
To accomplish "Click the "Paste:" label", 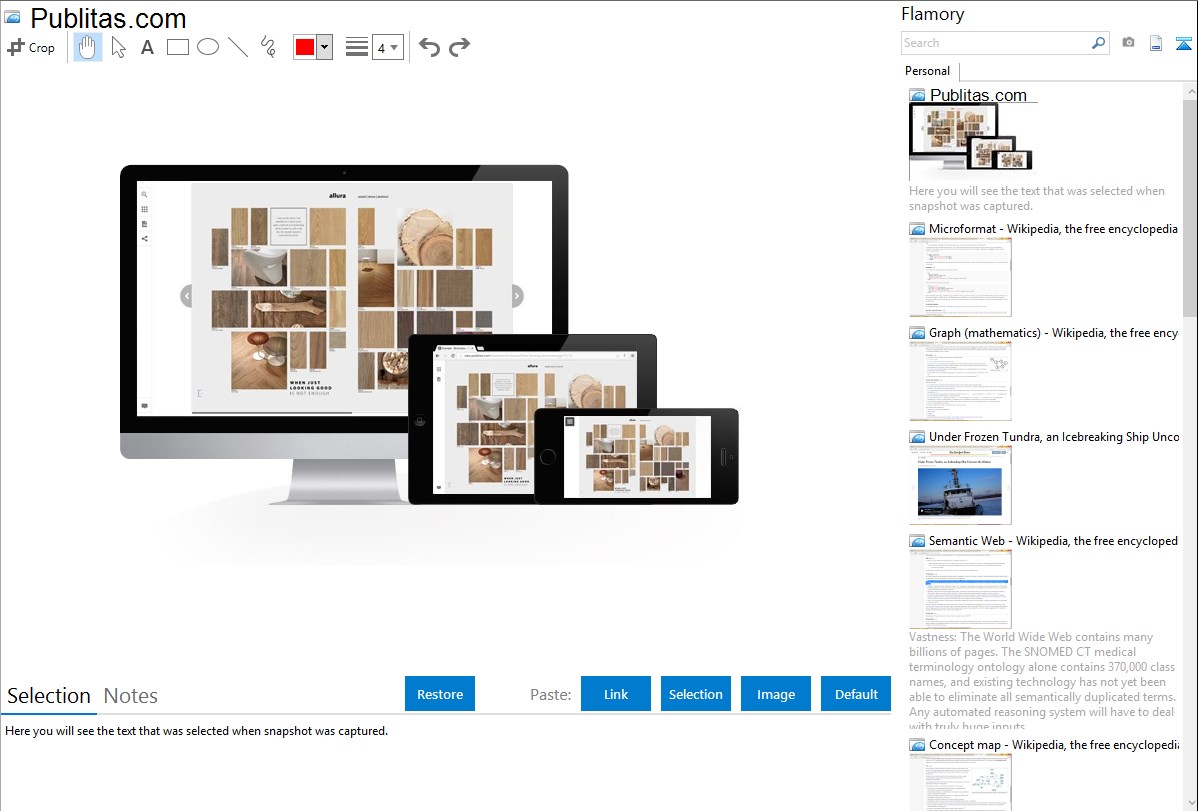I will [551, 695].
